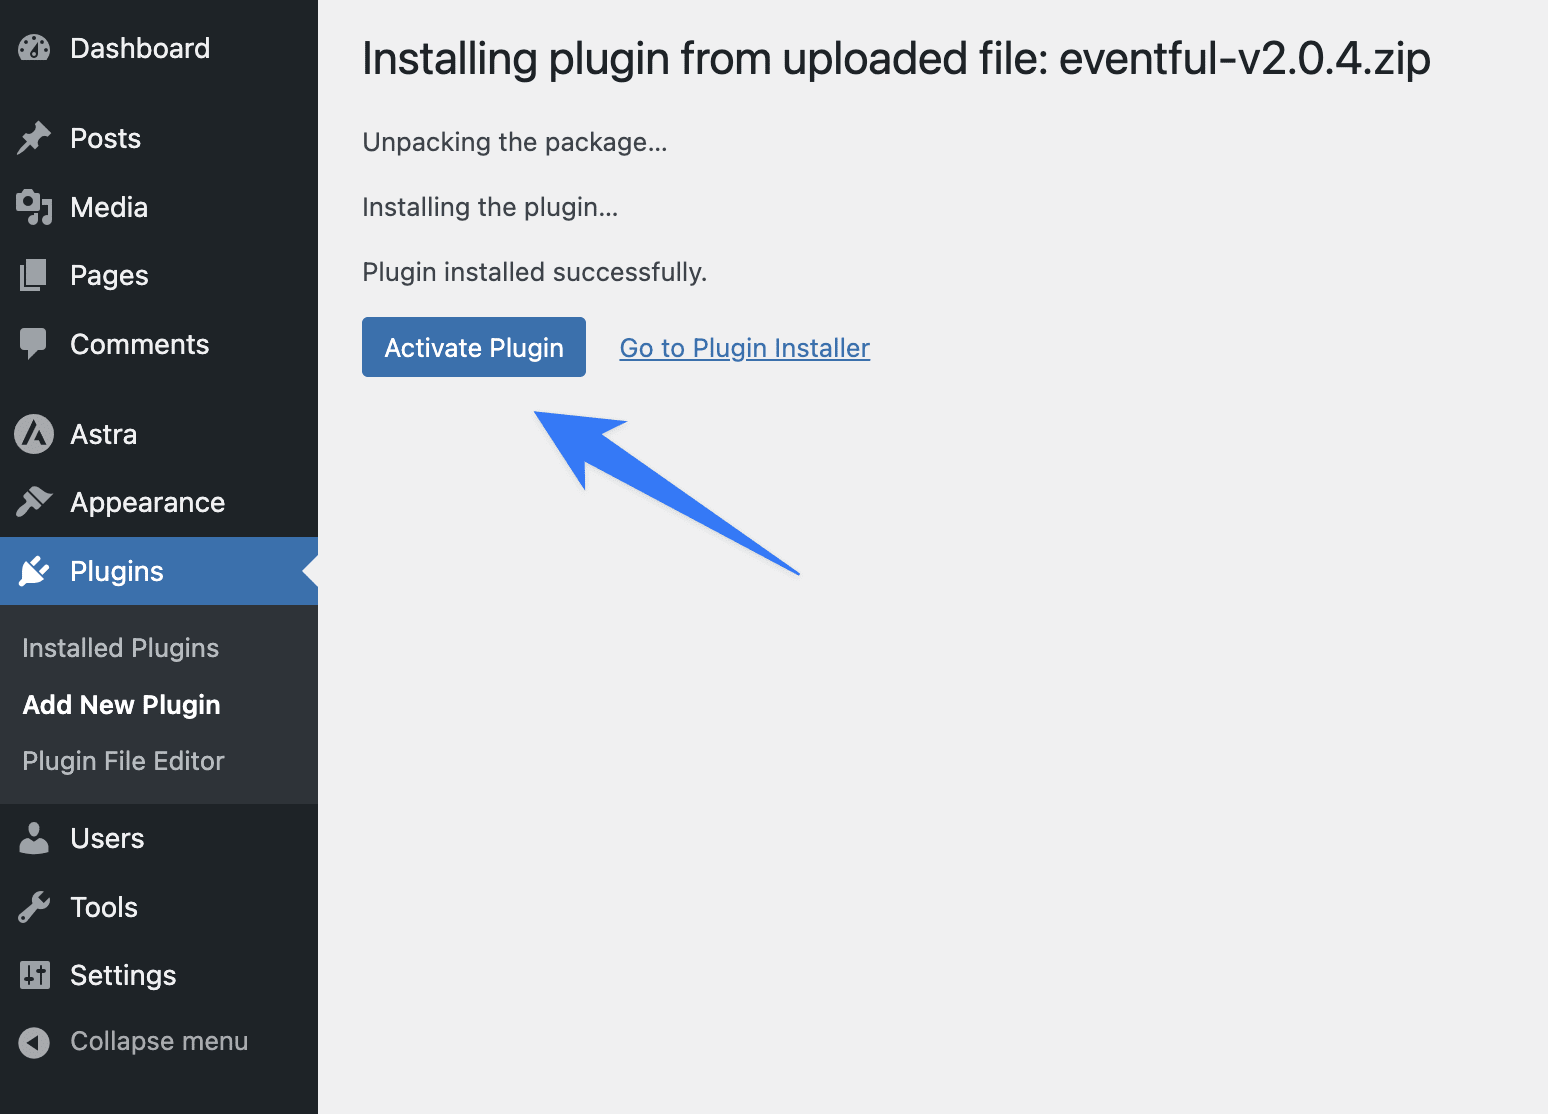
Task: Click the Astra logo icon
Action: (x=34, y=434)
